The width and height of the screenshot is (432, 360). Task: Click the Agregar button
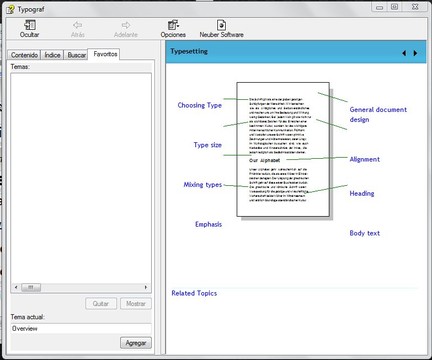click(x=136, y=343)
